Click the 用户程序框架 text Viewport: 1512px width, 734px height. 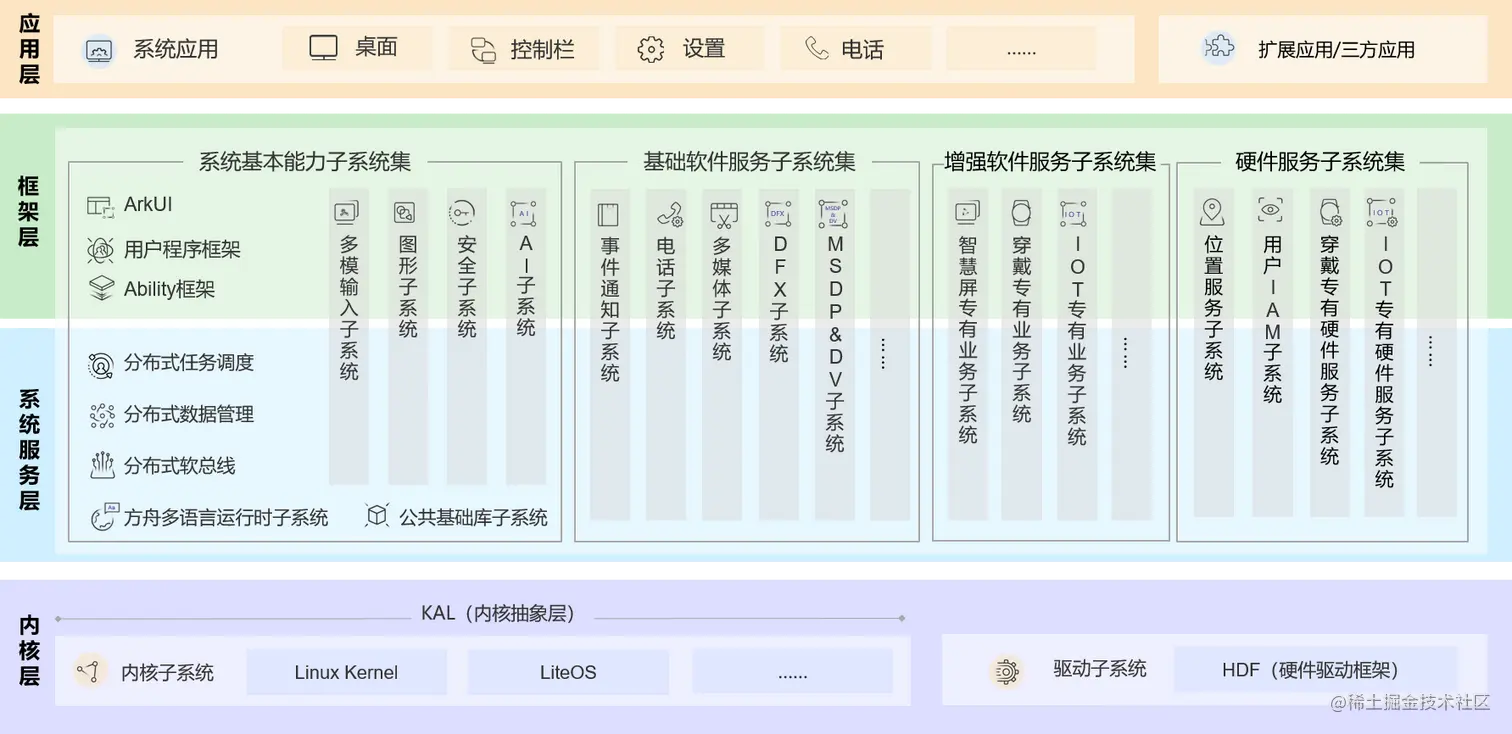click(x=182, y=249)
